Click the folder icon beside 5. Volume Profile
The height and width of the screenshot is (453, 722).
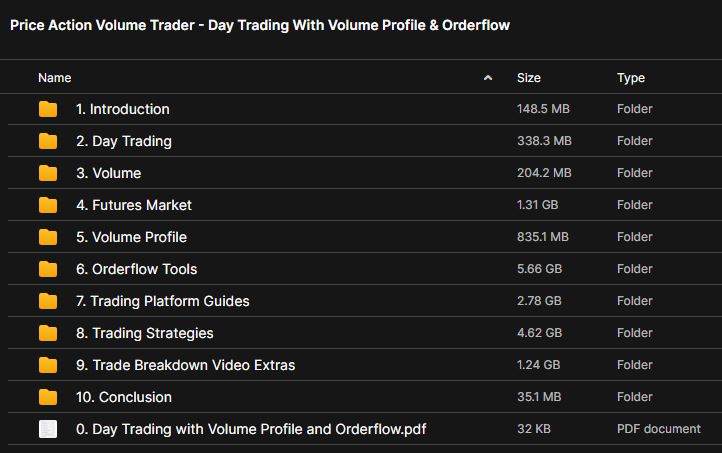point(48,237)
